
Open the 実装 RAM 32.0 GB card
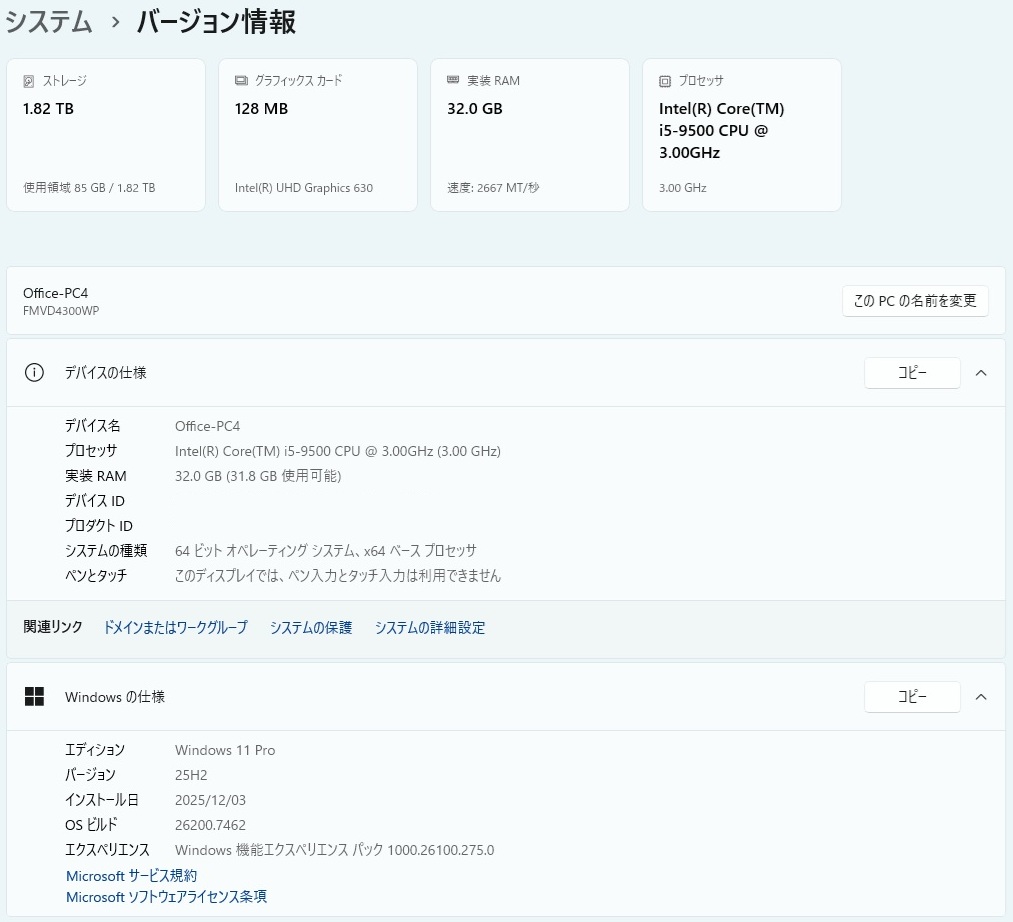coord(530,135)
